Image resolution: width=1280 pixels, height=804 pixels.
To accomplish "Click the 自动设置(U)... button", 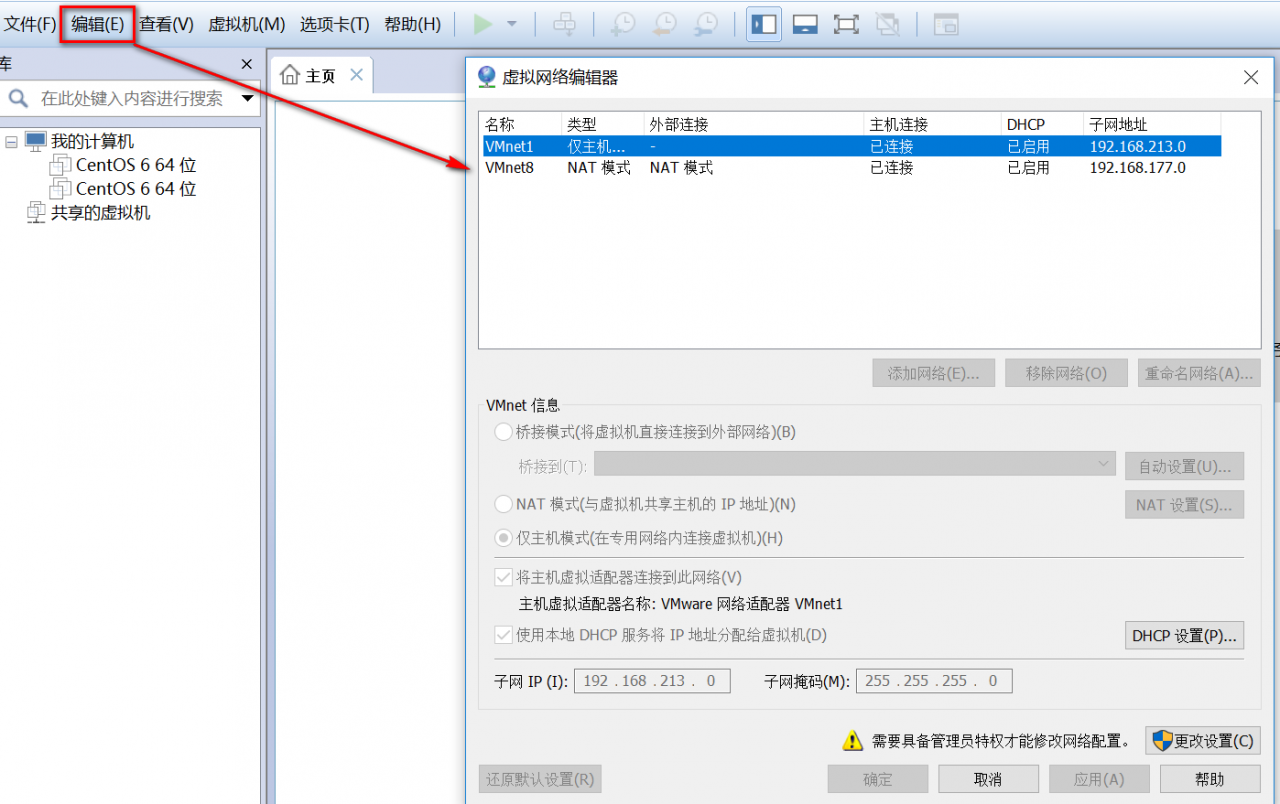I will tap(1184, 466).
